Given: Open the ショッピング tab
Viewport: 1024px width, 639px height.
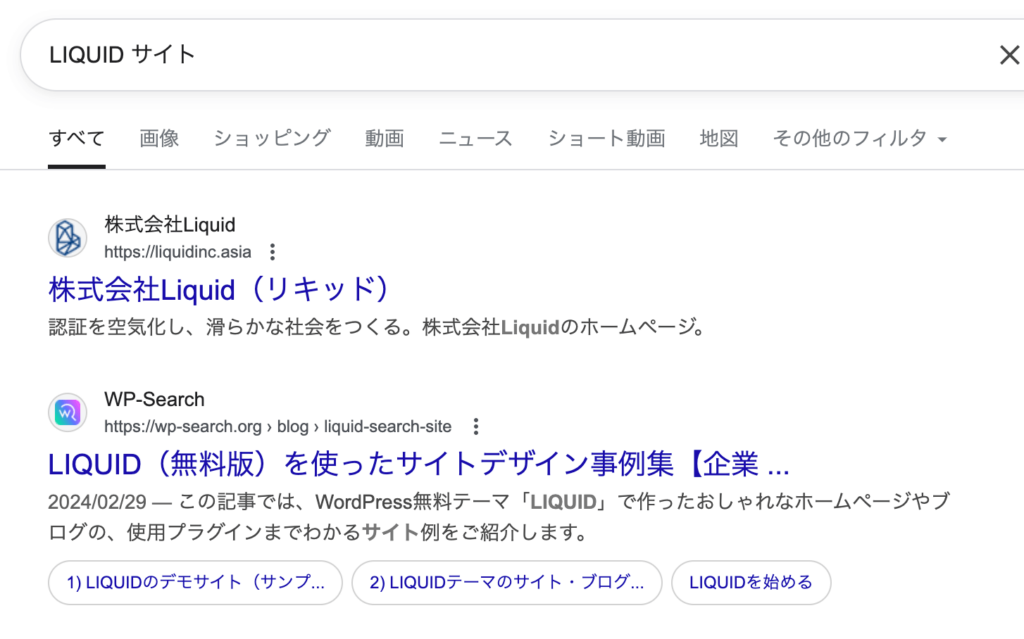Looking at the screenshot, I should pyautogui.click(x=272, y=139).
